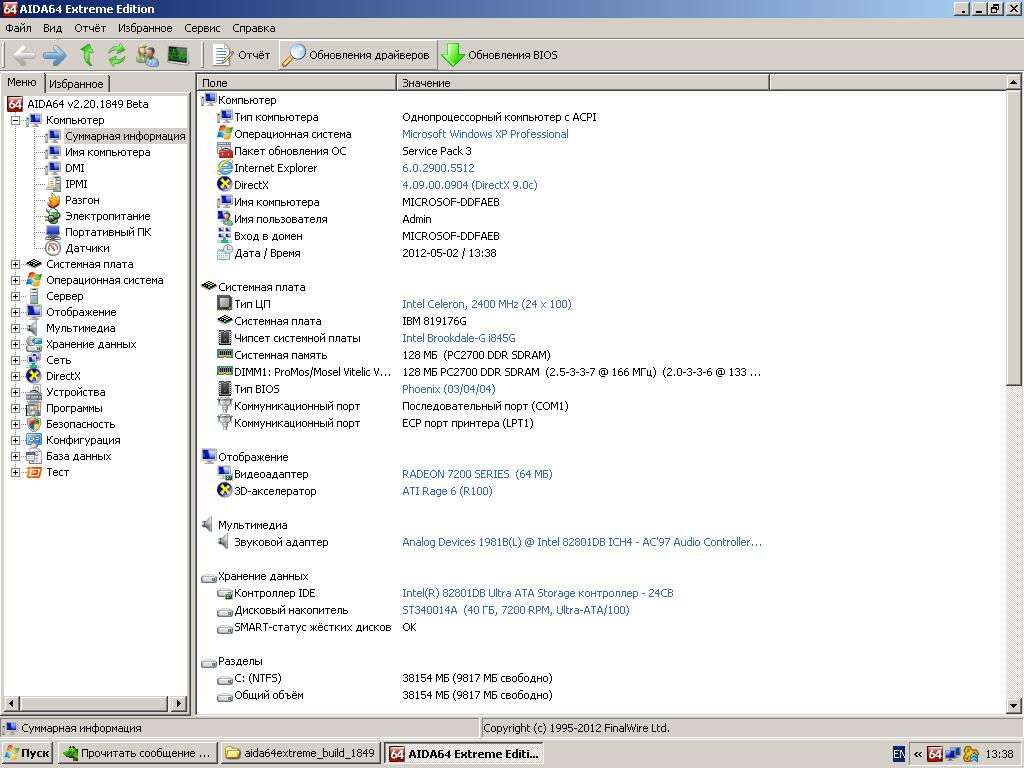Viewport: 1024px width, 768px height.
Task: Expand the Программы tree node
Action: pyautogui.click(x=16, y=408)
